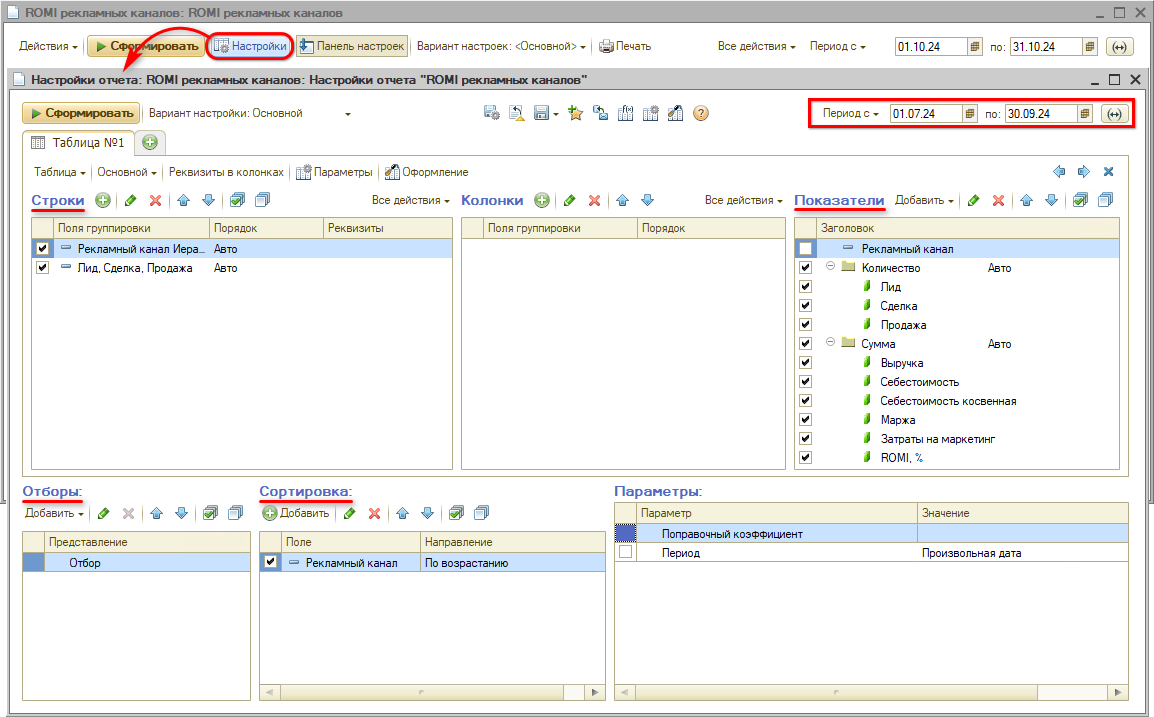1154x717 pixels.
Task: Open help with the question mark icon
Action: tap(701, 113)
